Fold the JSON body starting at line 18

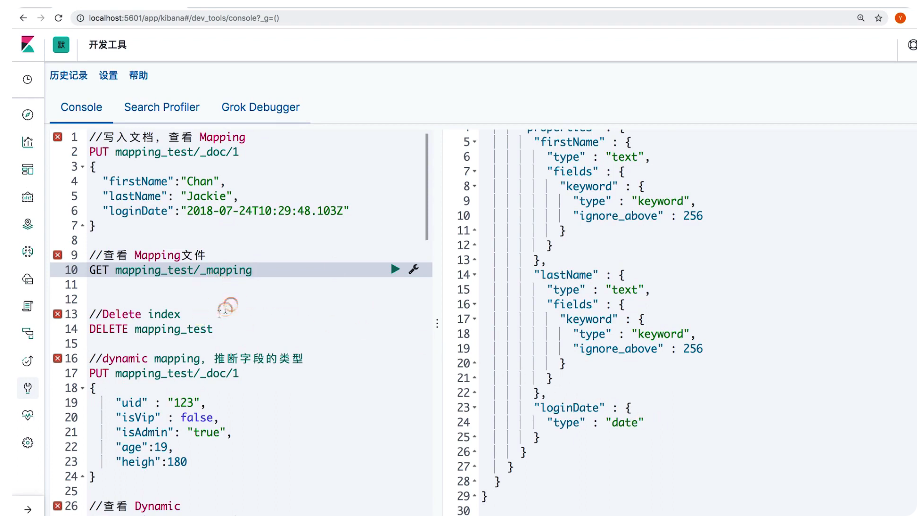coord(80,388)
